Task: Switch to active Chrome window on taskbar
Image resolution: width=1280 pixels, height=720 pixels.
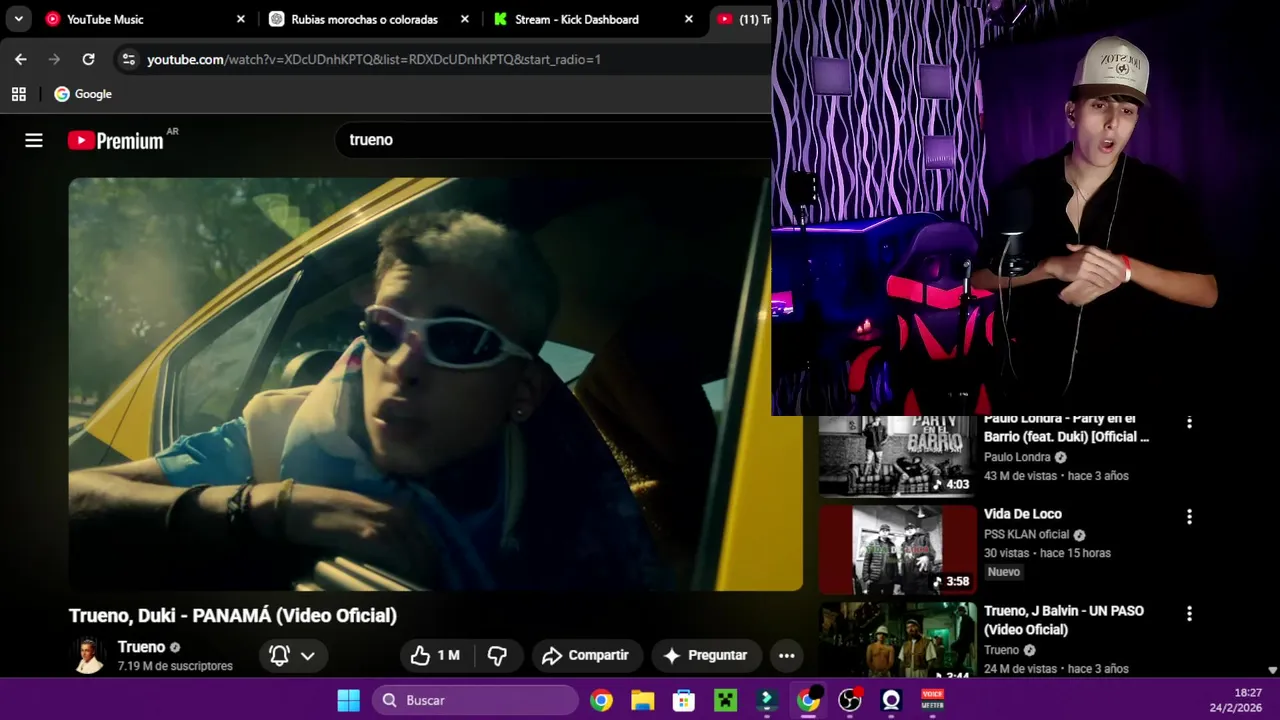Action: coord(808,700)
